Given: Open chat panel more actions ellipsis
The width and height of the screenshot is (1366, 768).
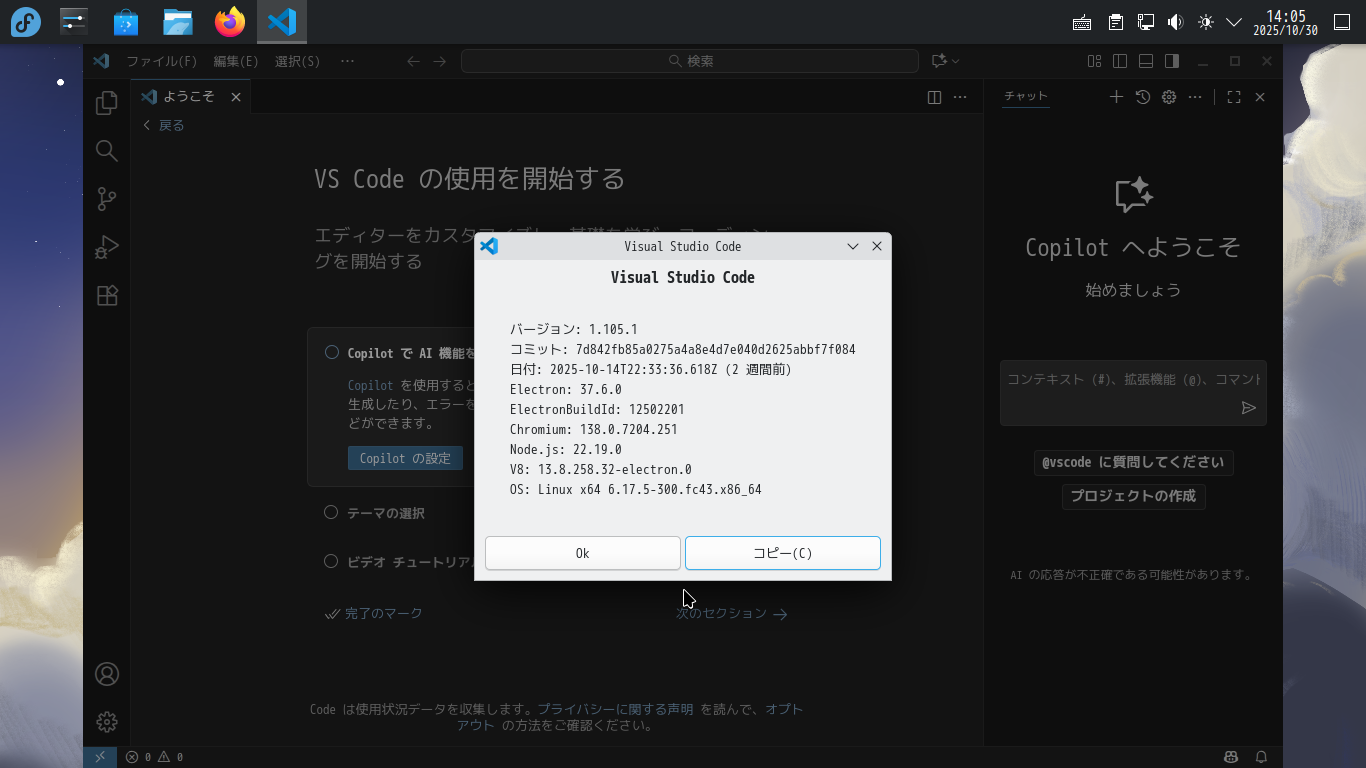Looking at the screenshot, I should [1195, 97].
